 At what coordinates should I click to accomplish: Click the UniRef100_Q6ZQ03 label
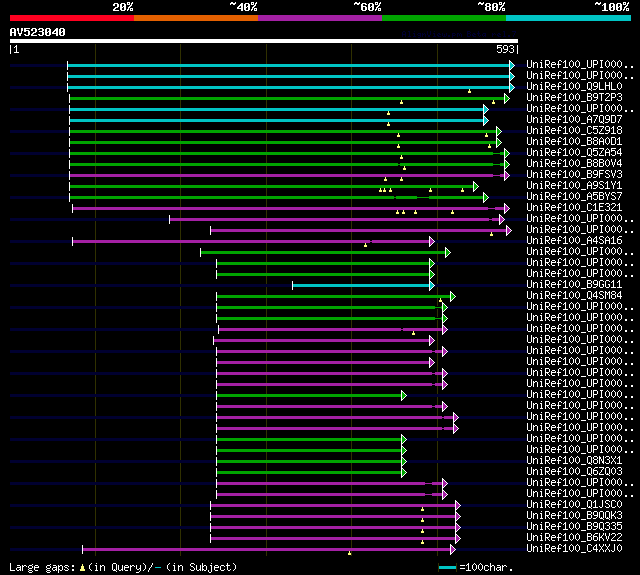[x=574, y=472]
